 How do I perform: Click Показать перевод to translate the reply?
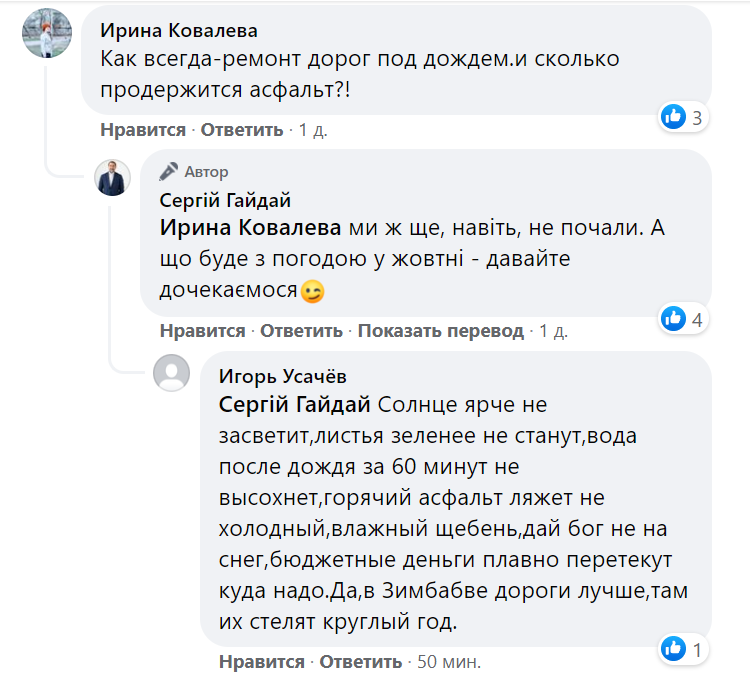click(441, 331)
